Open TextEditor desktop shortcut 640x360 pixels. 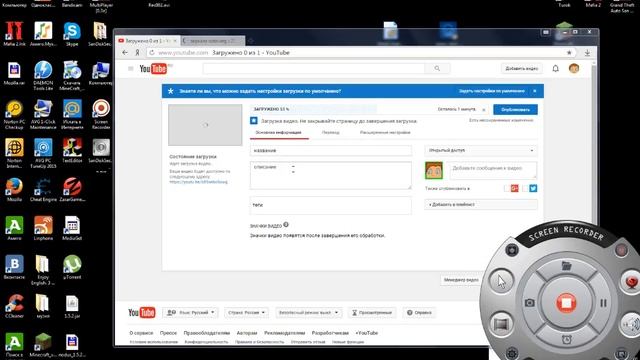(x=72, y=151)
